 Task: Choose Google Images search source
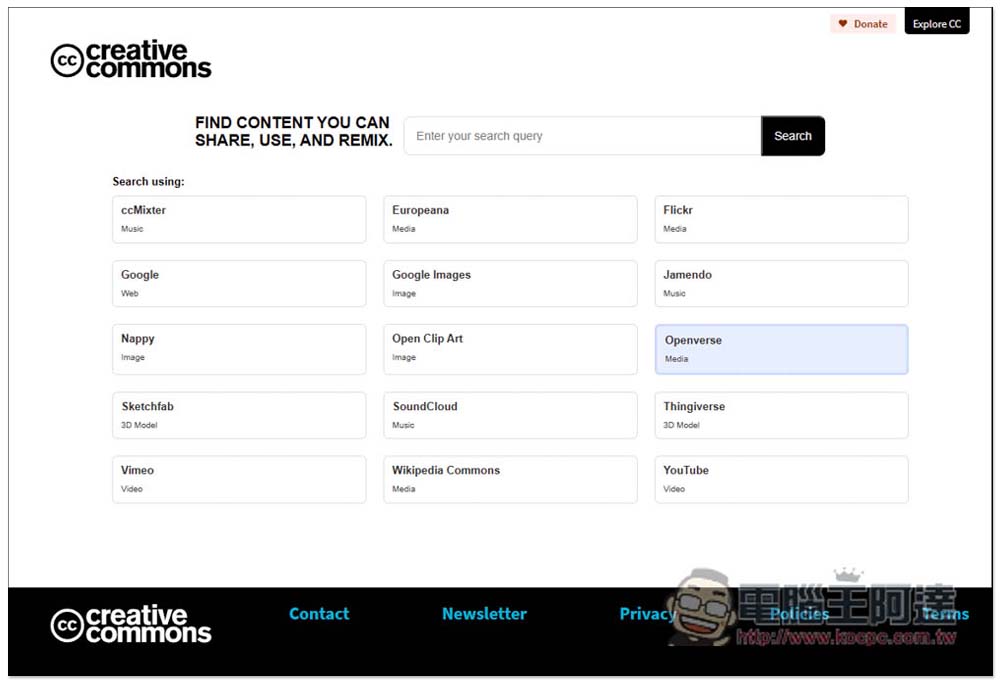point(510,283)
